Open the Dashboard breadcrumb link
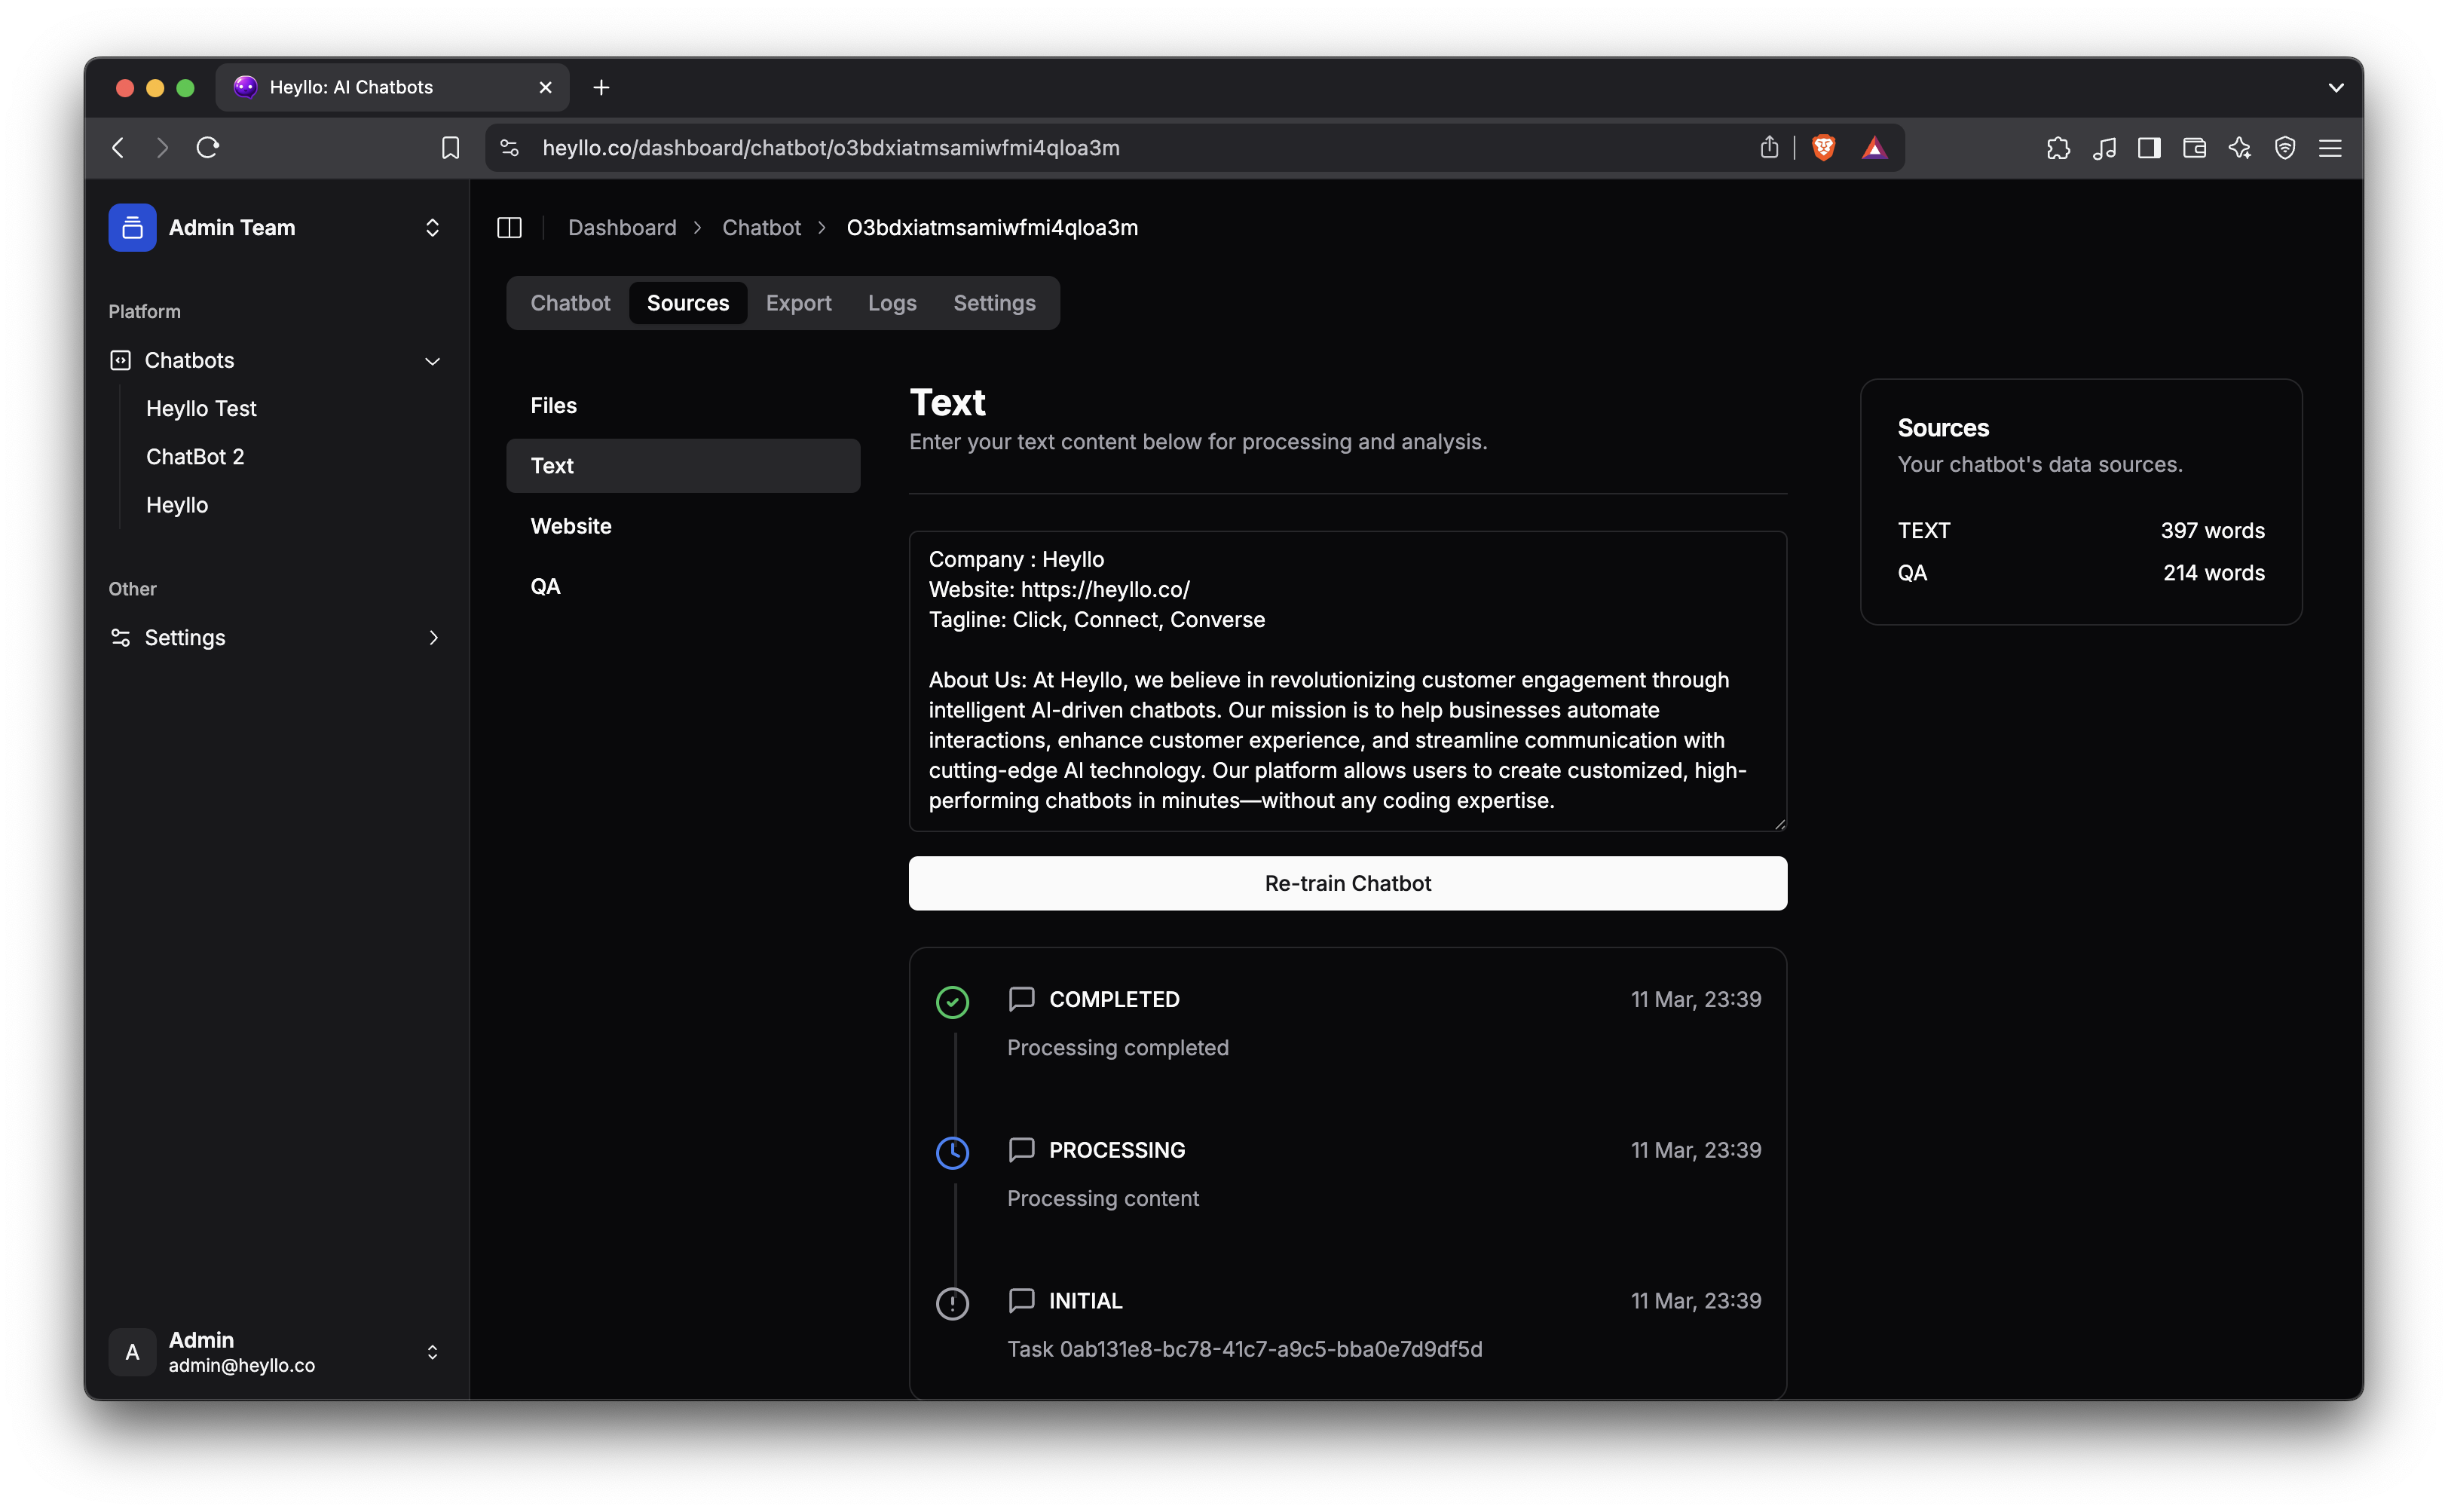 pyautogui.click(x=622, y=228)
